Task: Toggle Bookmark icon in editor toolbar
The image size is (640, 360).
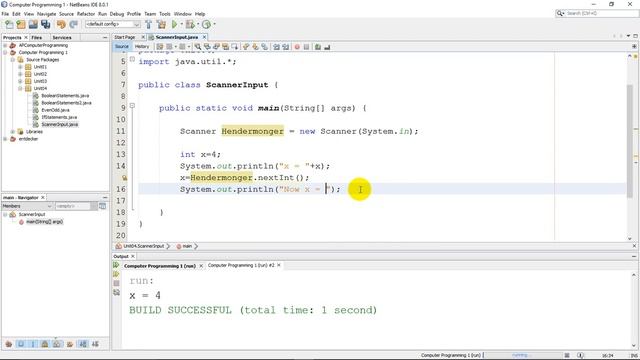Action: tap(265, 47)
